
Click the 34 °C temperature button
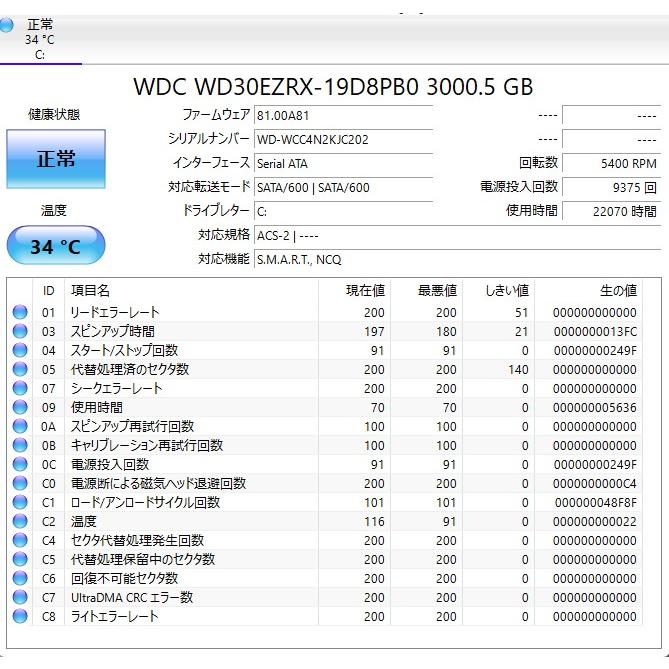pyautogui.click(x=56, y=246)
